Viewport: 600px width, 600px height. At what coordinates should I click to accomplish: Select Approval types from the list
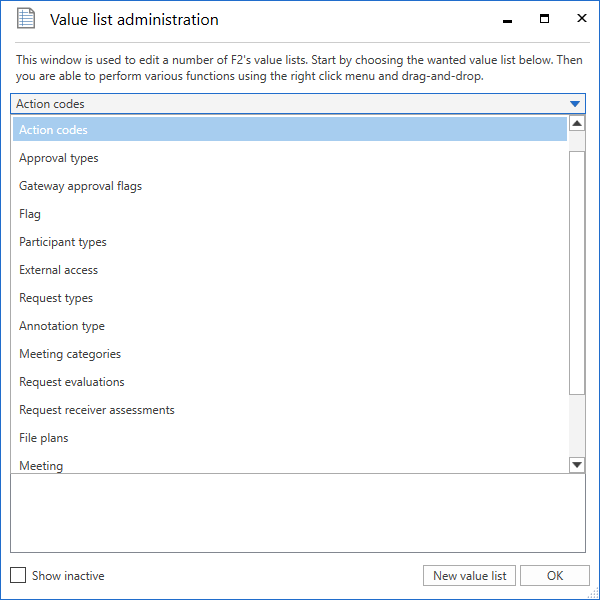point(59,158)
